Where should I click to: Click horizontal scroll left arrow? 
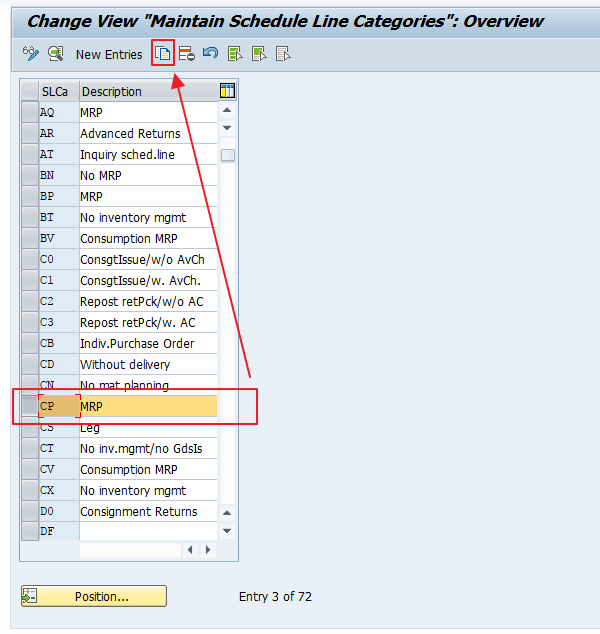pos(190,550)
